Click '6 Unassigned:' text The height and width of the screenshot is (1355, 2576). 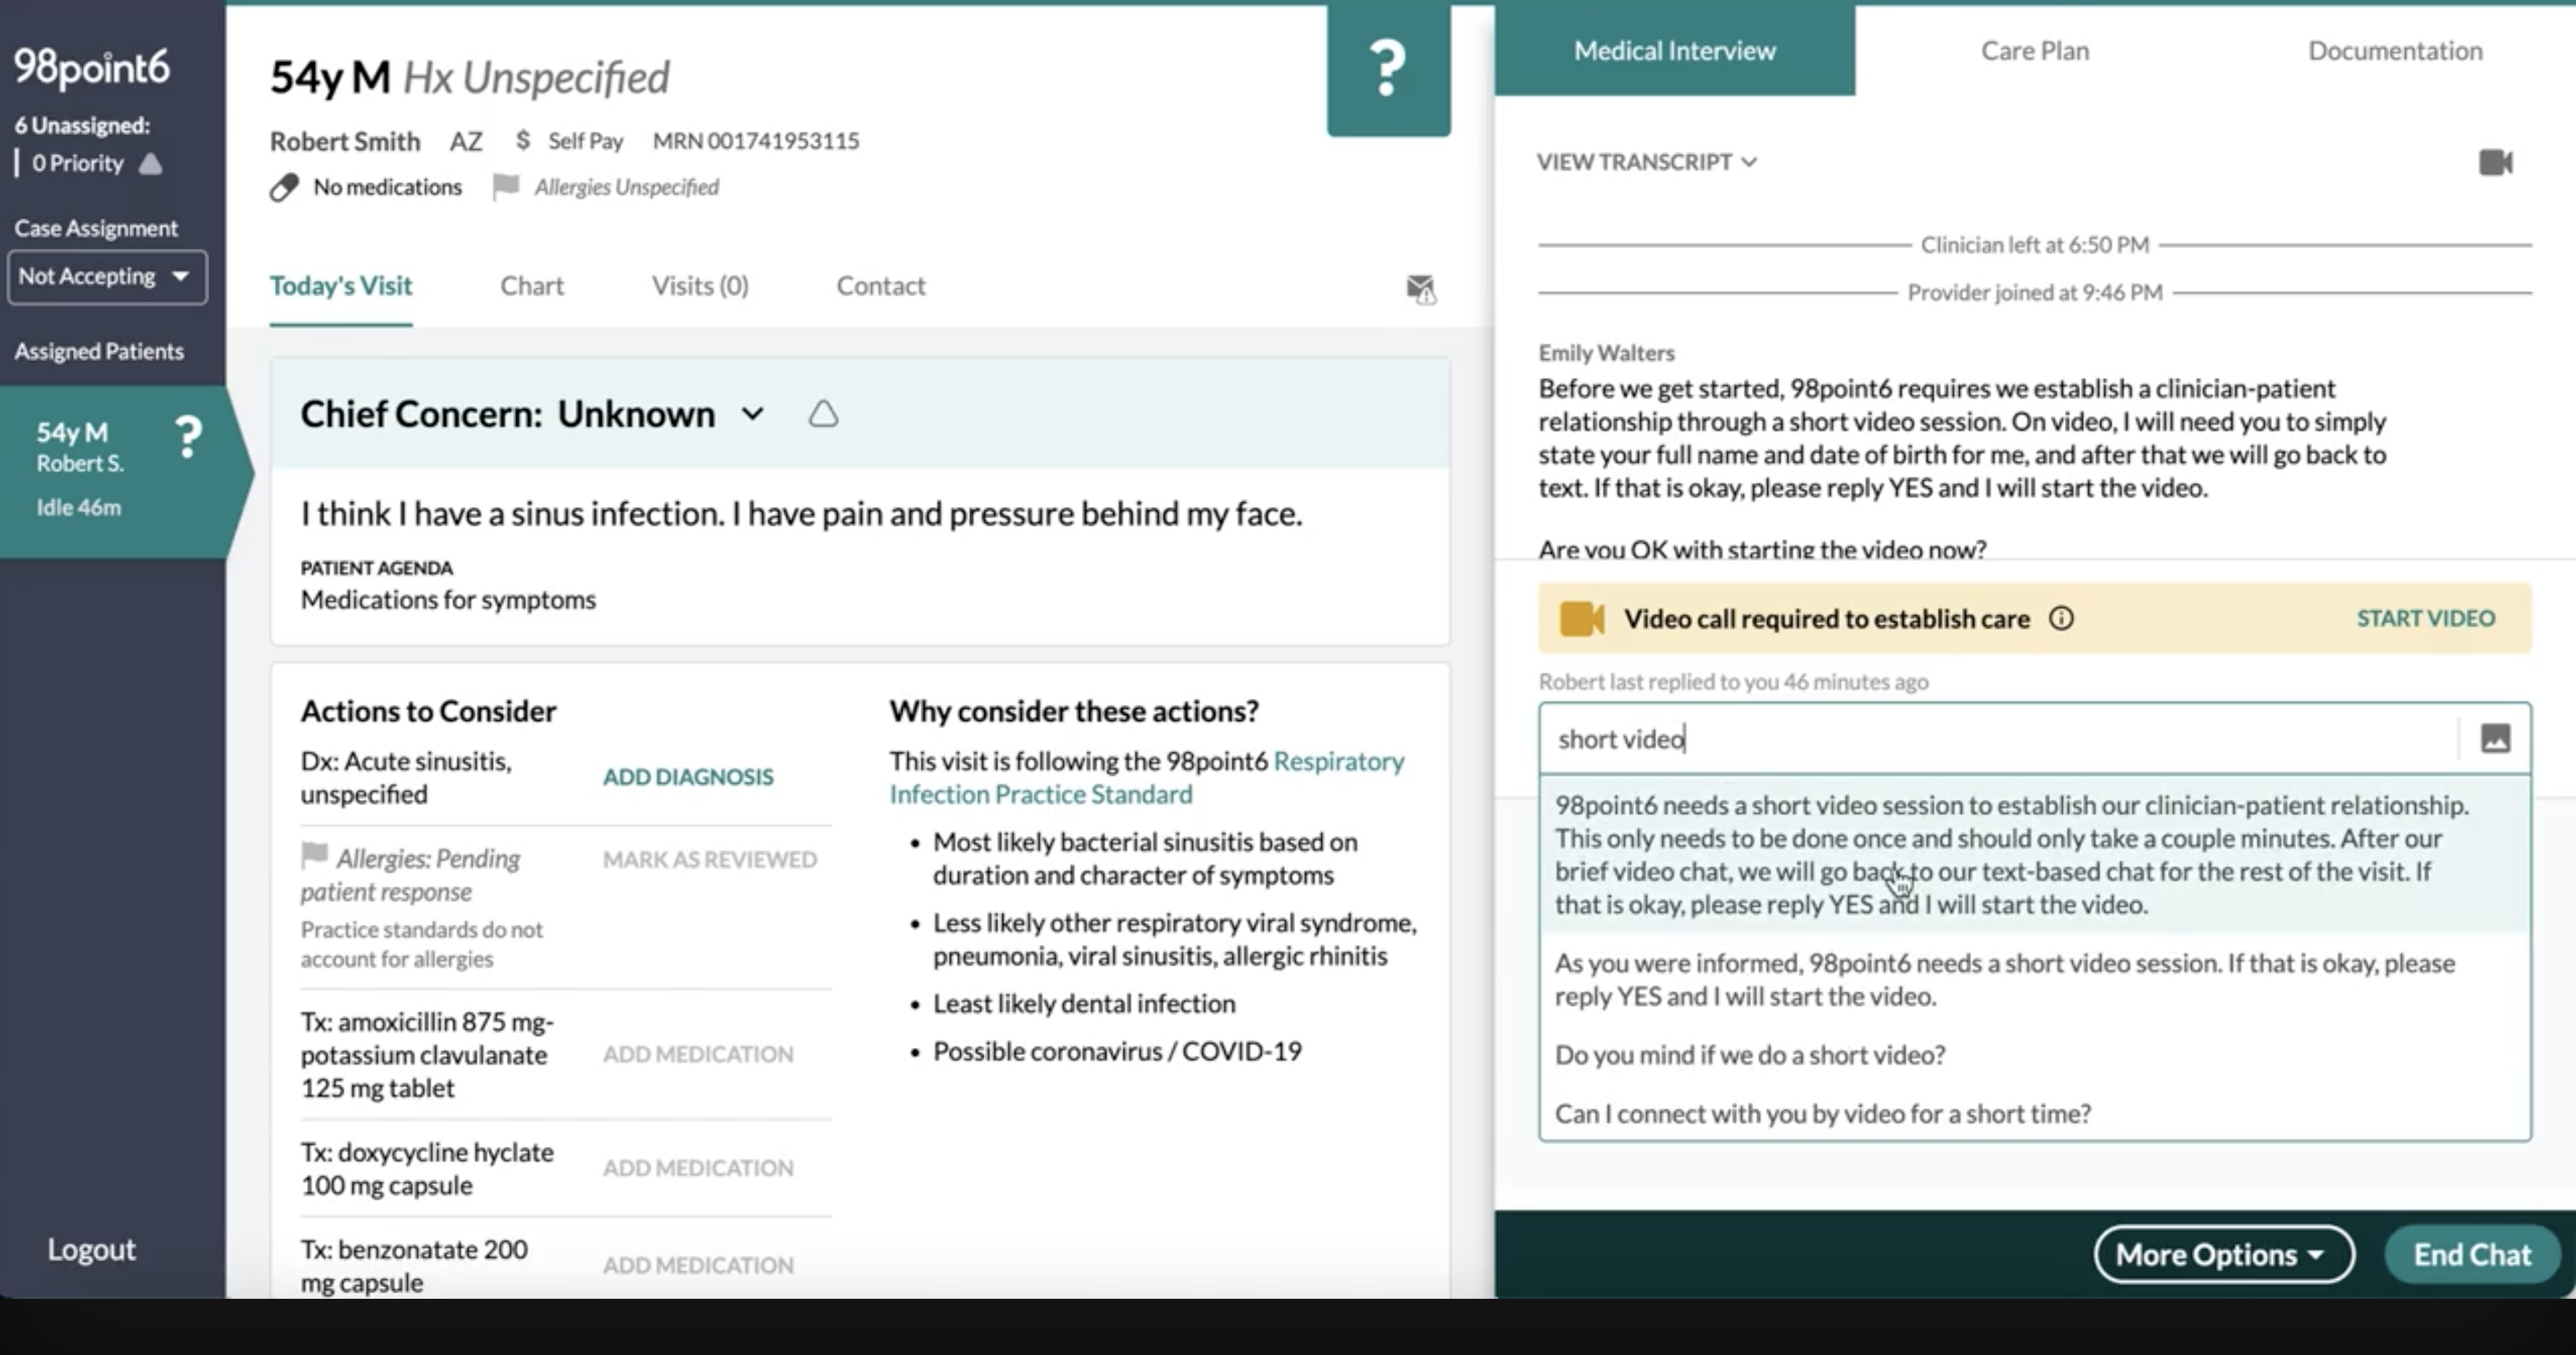(x=82, y=125)
